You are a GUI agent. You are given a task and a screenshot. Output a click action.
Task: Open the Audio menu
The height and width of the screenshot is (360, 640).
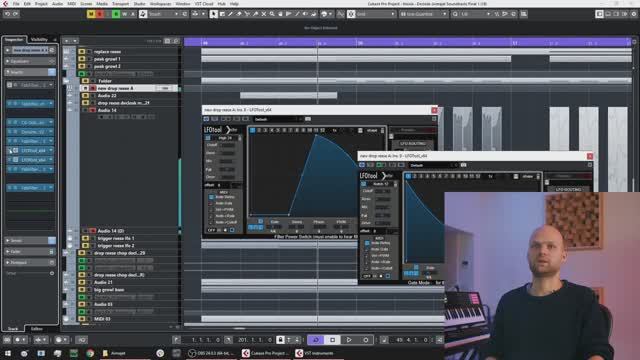tap(58, 4)
